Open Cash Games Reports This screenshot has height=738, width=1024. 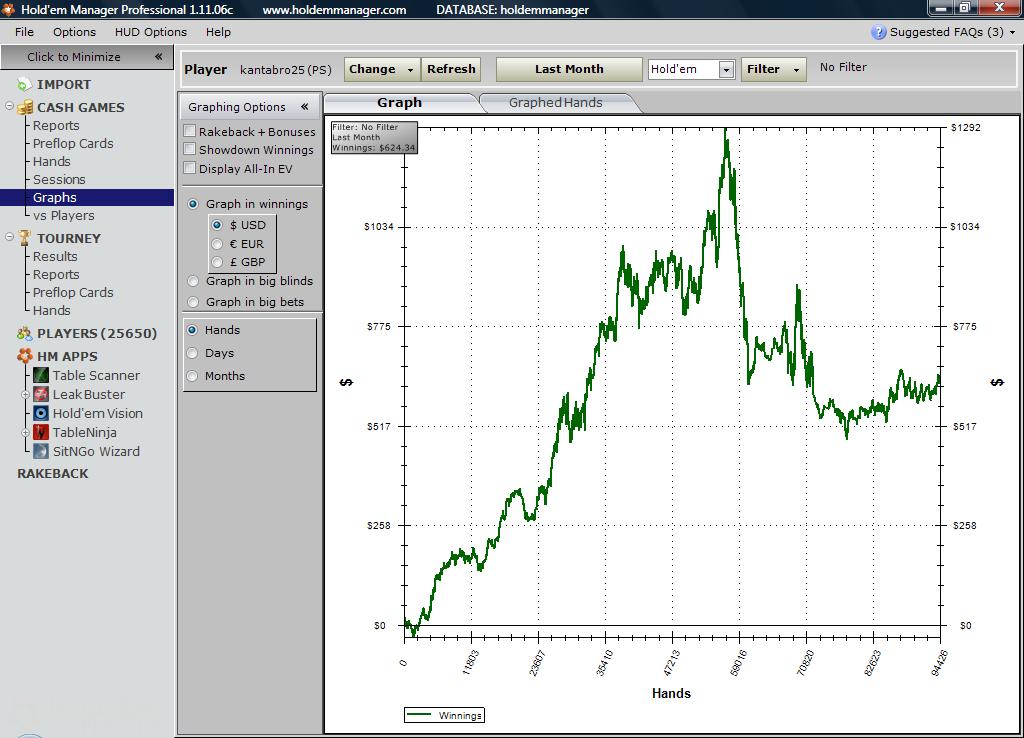pos(56,125)
